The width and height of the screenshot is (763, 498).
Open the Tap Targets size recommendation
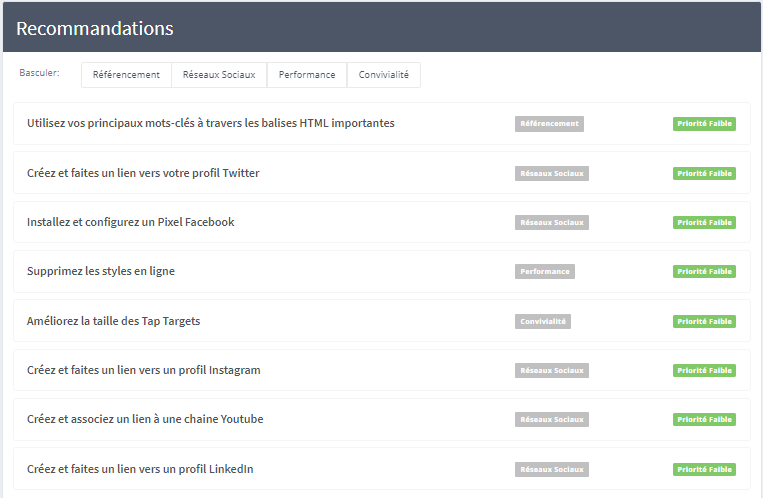click(114, 321)
